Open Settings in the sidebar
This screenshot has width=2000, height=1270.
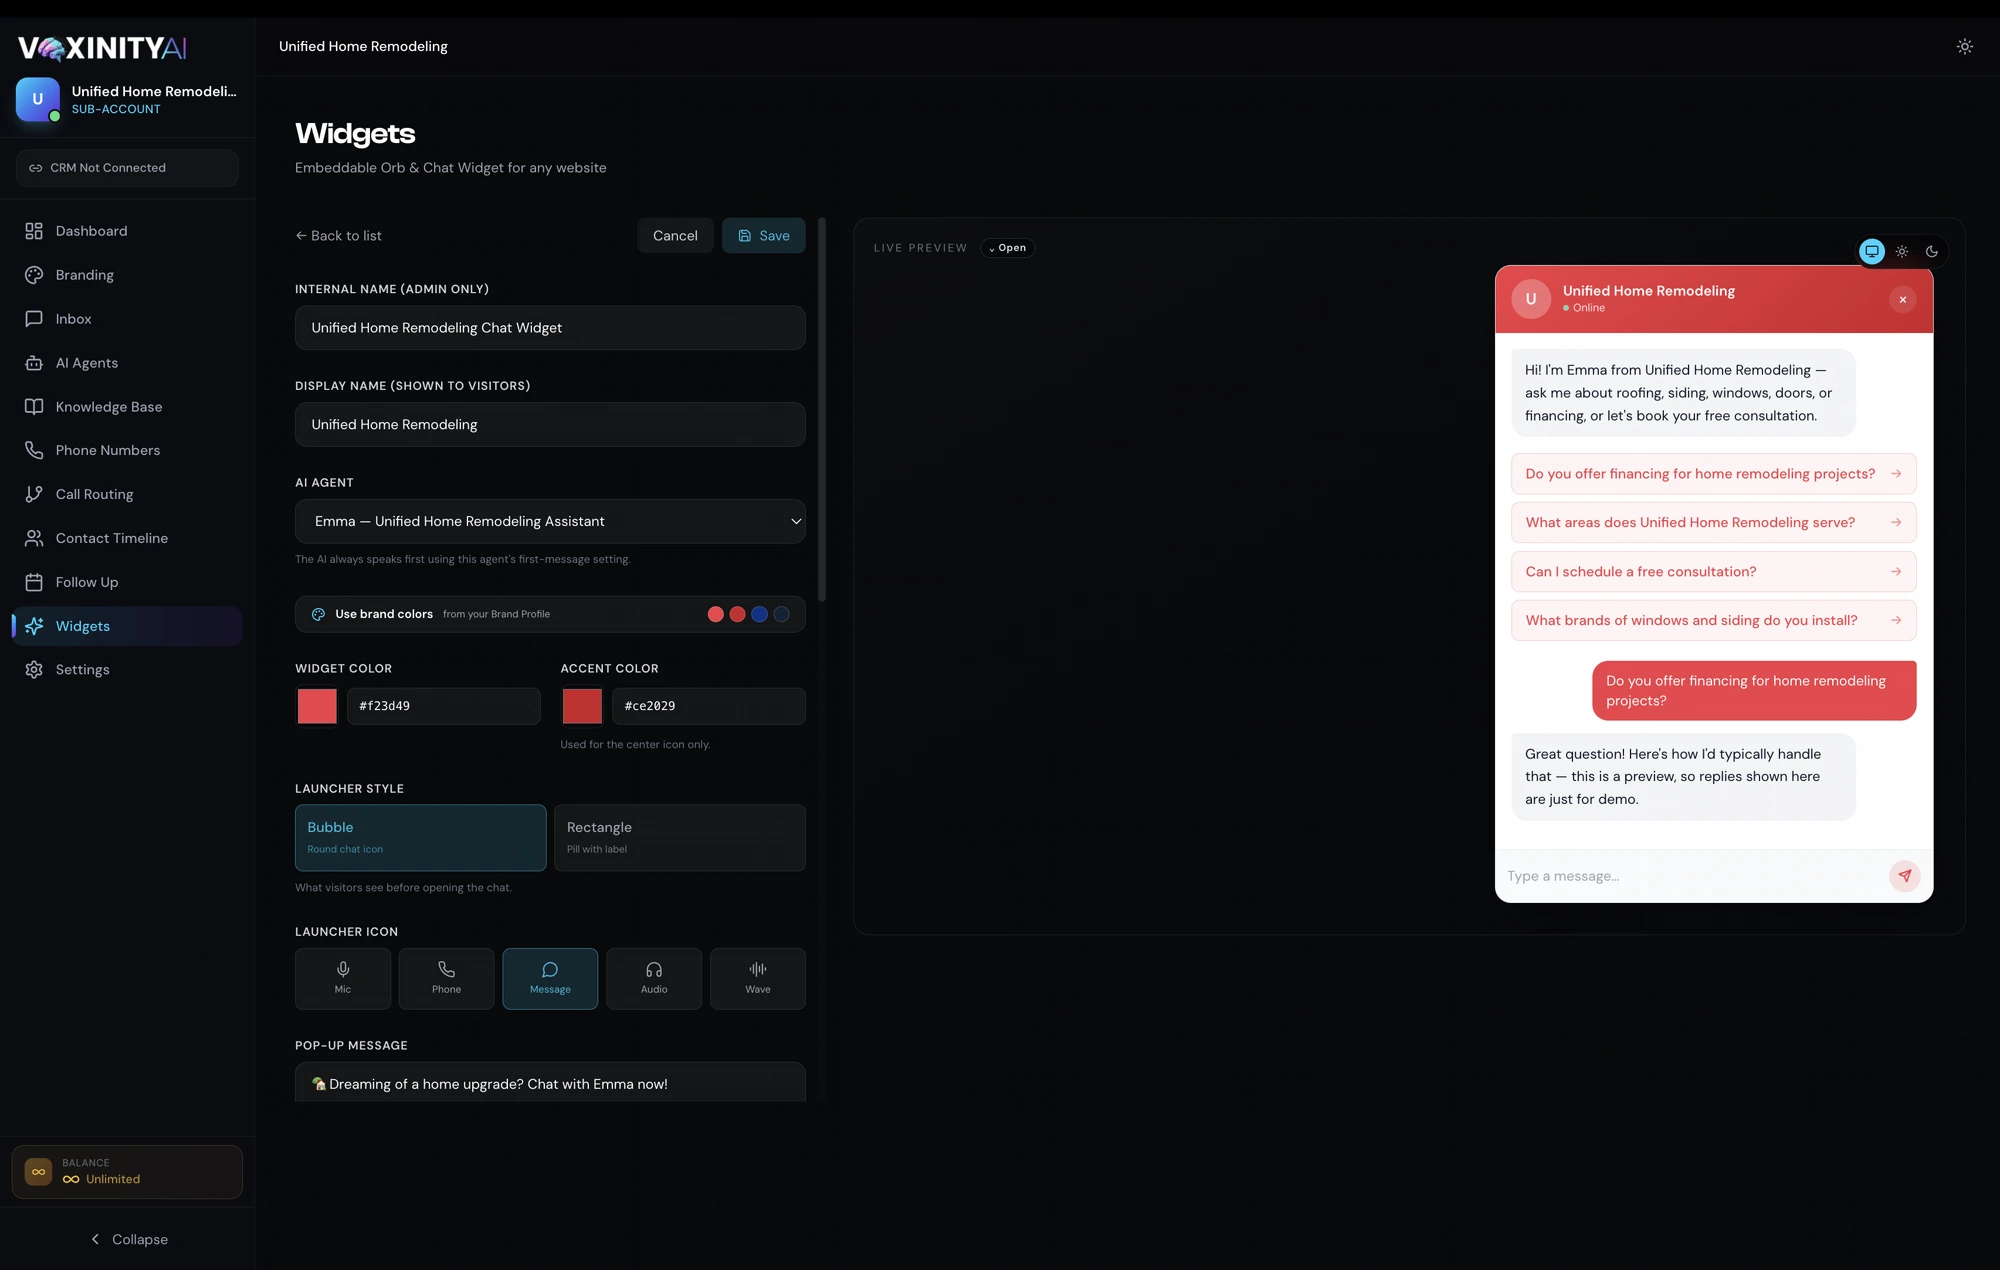coord(127,670)
